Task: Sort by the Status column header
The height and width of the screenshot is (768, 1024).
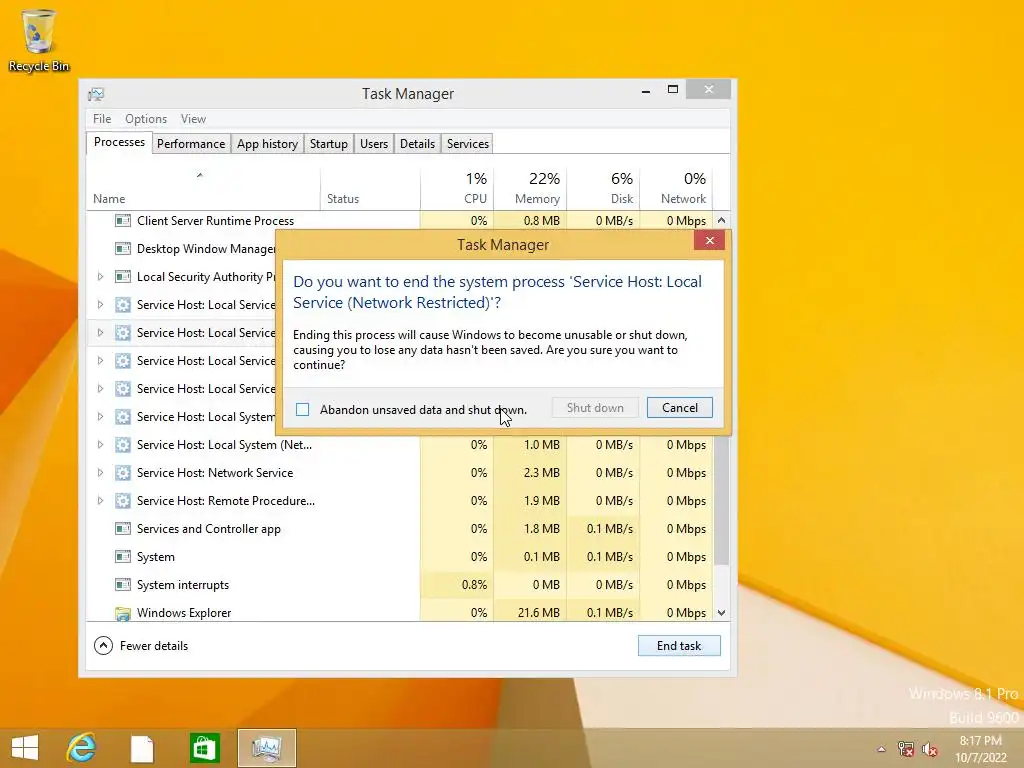Action: click(x=370, y=189)
